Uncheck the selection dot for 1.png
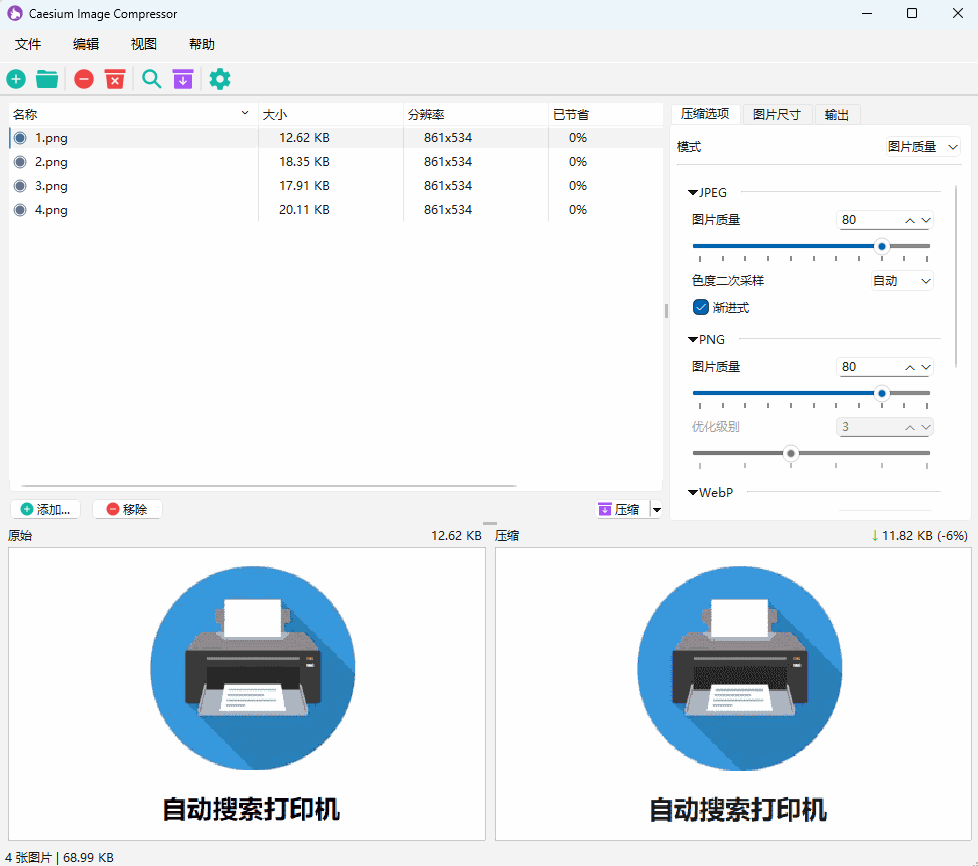This screenshot has height=866, width=978. (20, 137)
